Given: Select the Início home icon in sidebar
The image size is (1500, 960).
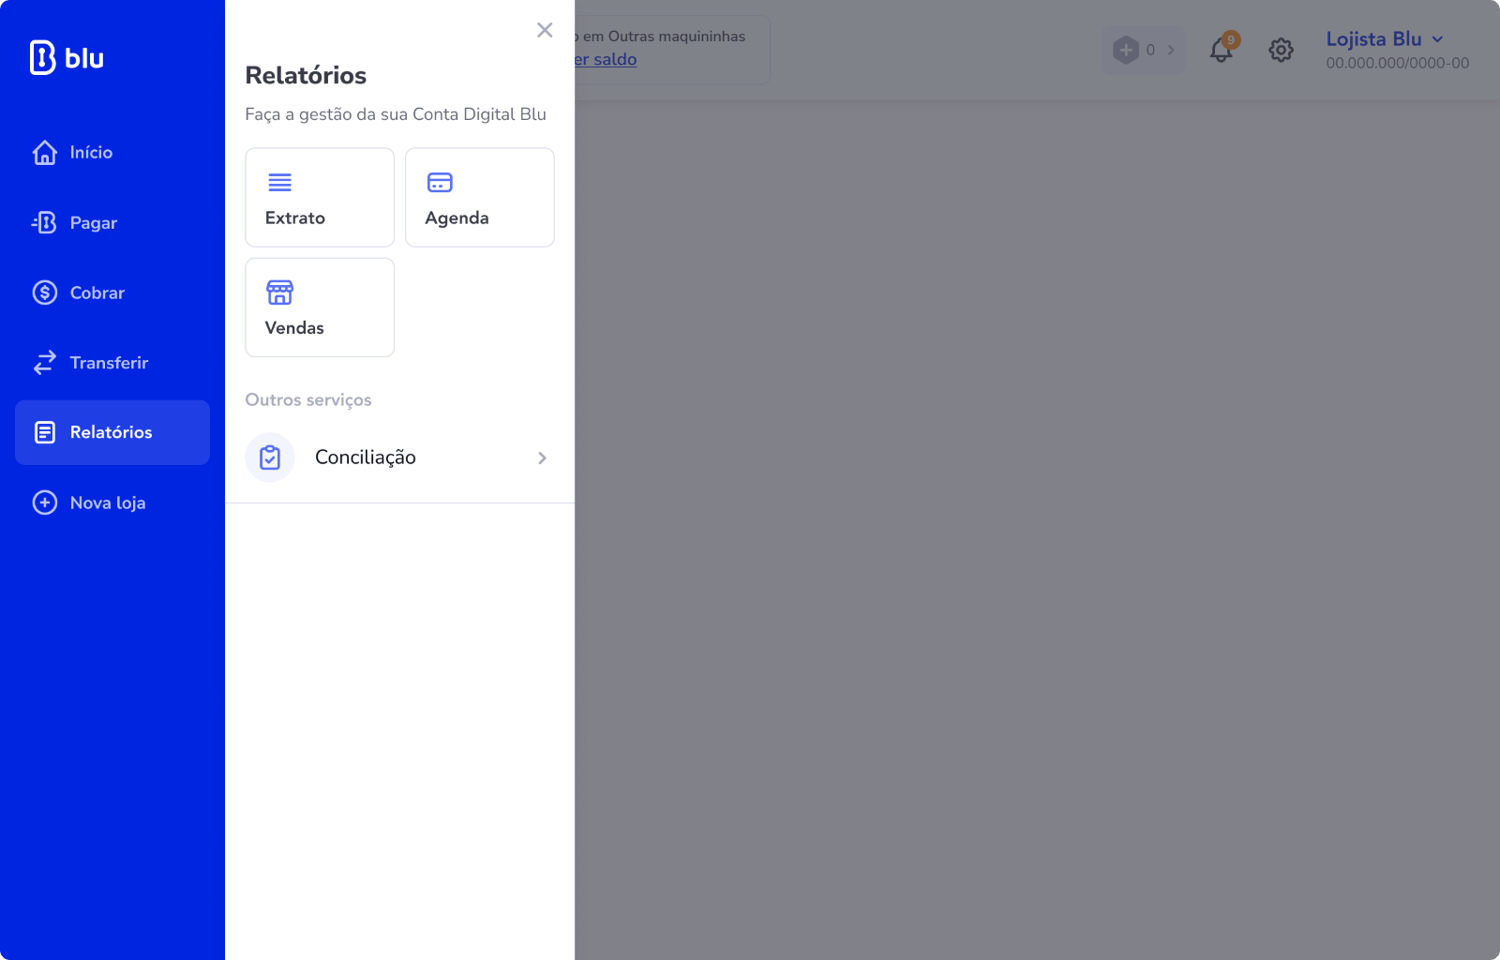Looking at the screenshot, I should (45, 152).
